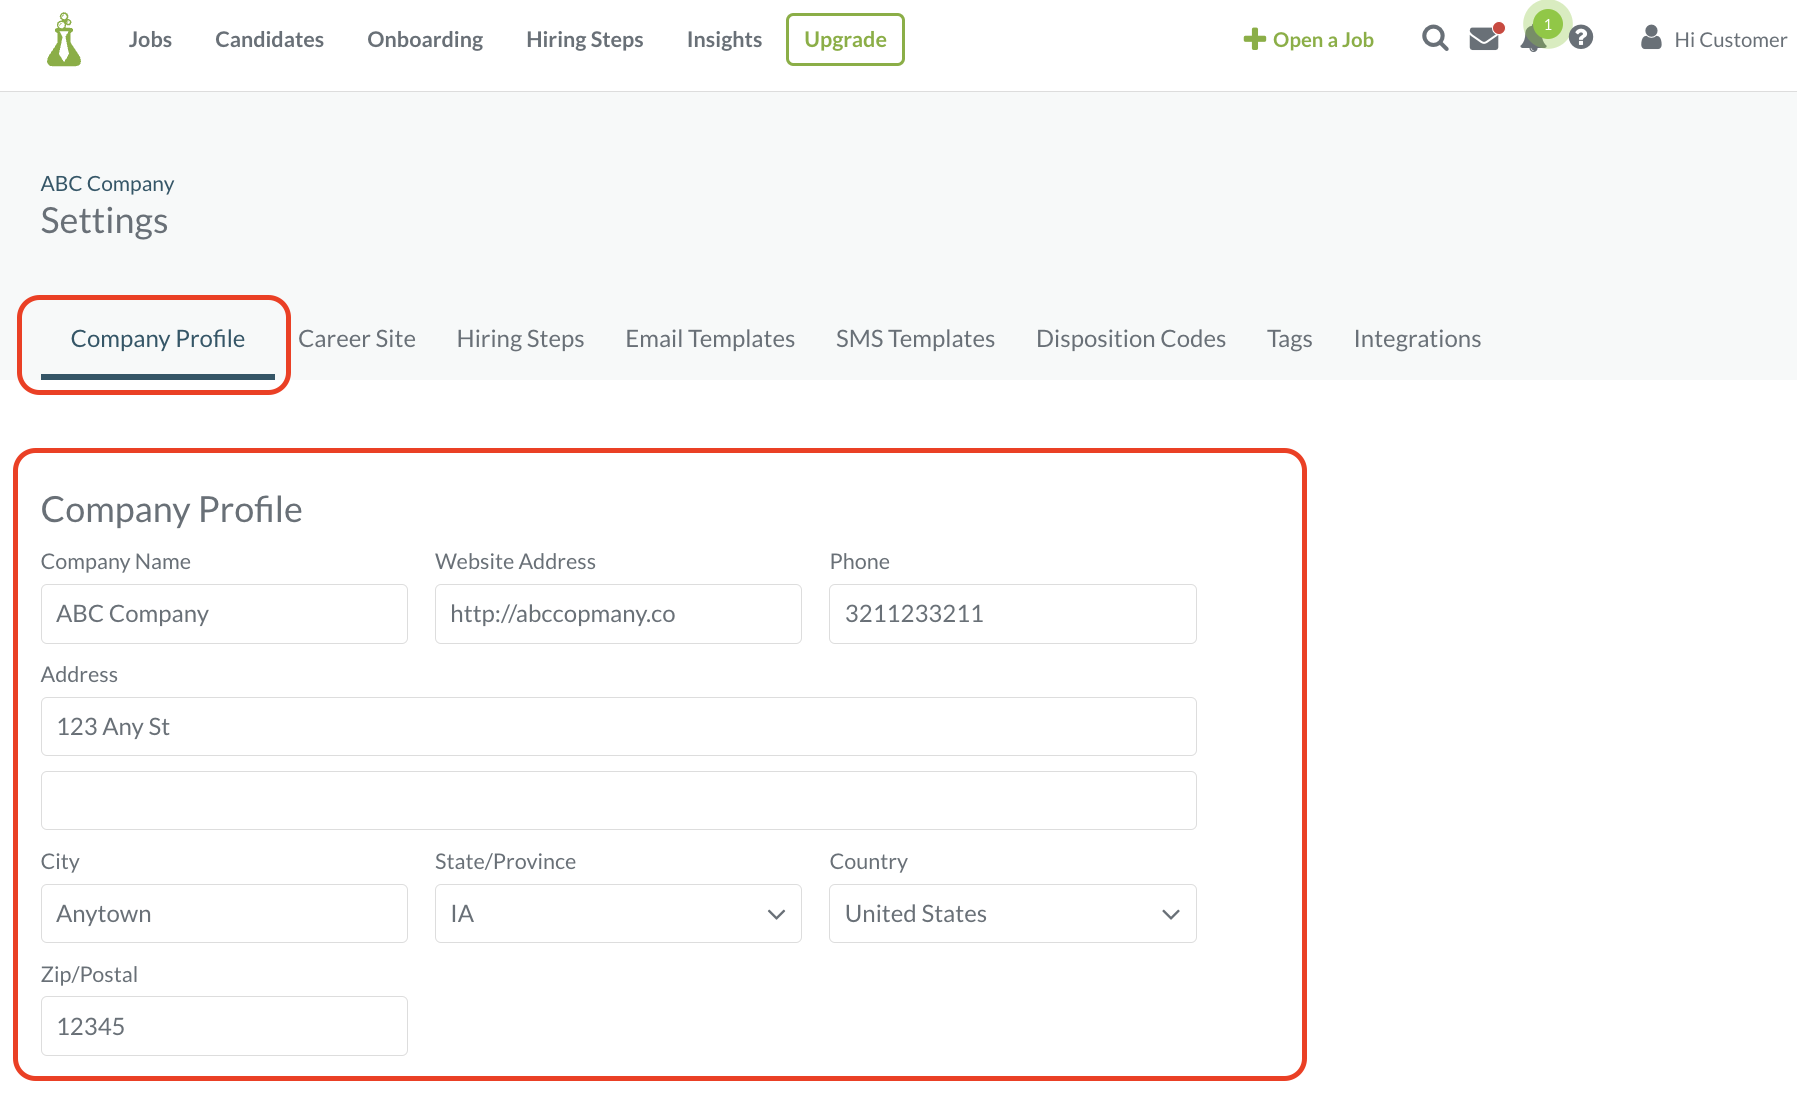
Task: Open the notifications bell icon
Action: [x=1532, y=39]
